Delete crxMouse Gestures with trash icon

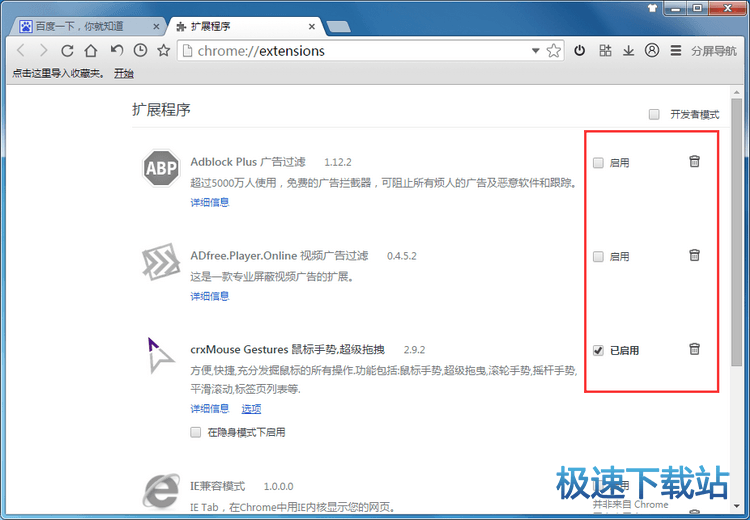point(695,349)
